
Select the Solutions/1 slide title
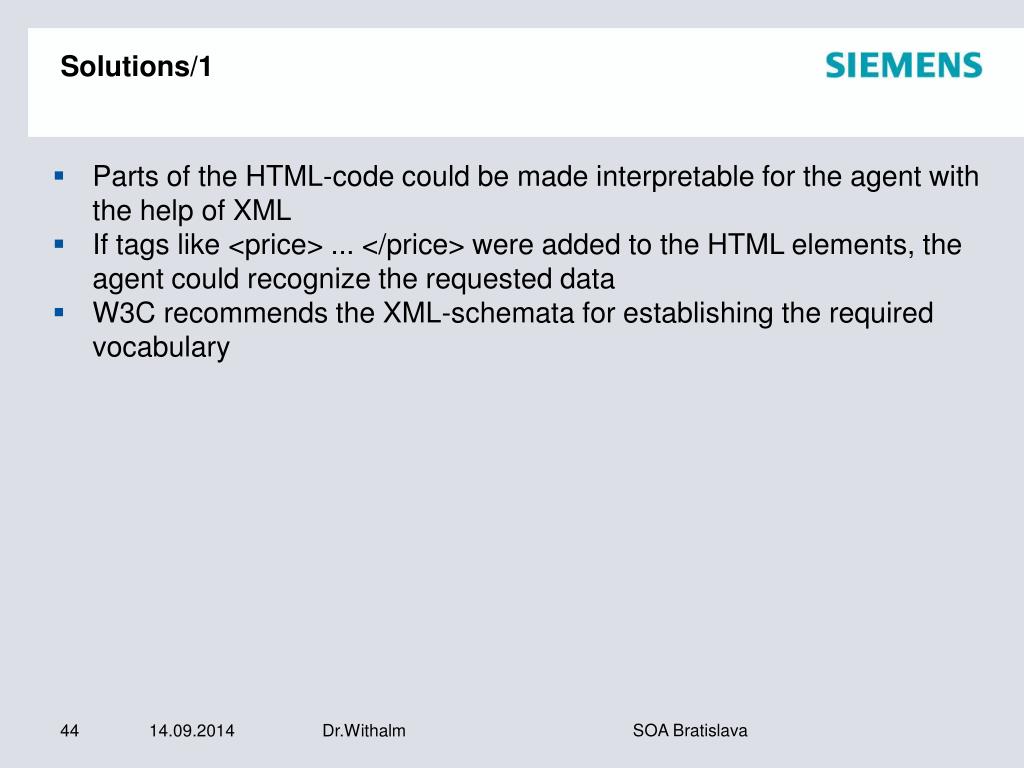click(136, 67)
